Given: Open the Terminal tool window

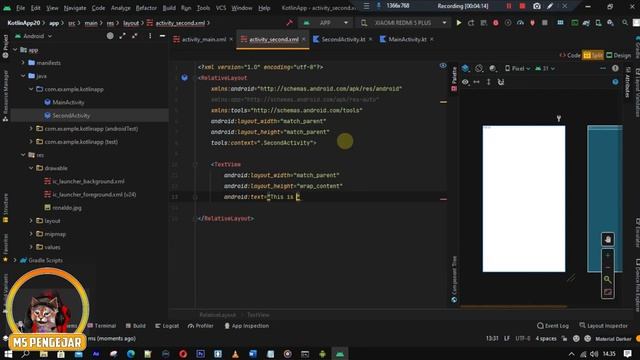Looking at the screenshot, I should [102, 326].
